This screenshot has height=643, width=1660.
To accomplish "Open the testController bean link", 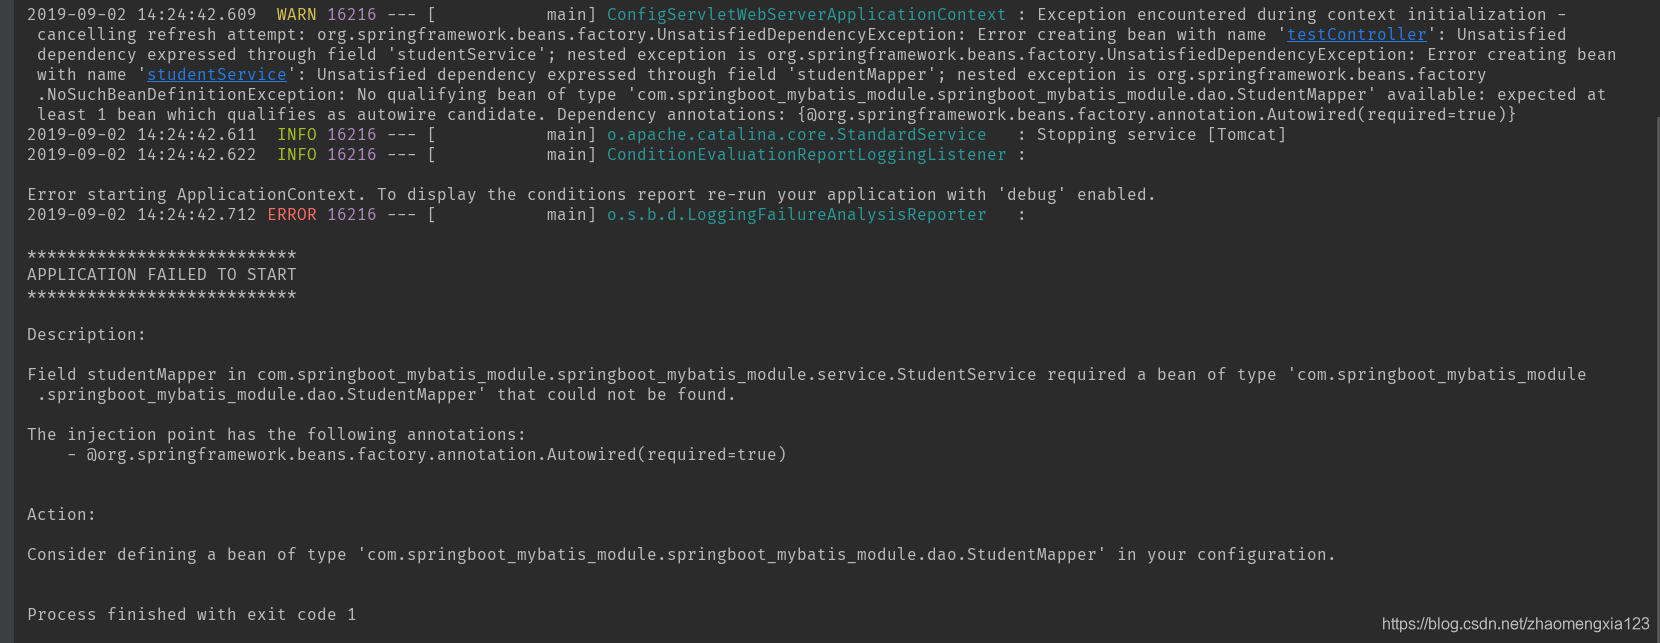I will coord(1356,35).
